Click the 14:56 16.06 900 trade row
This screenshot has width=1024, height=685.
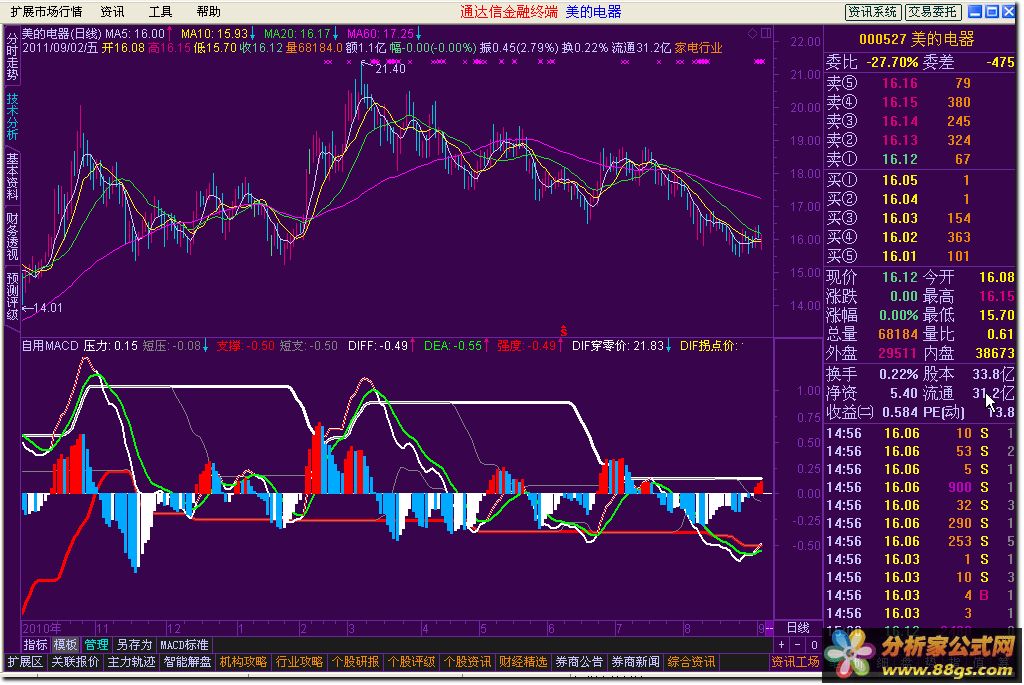pyautogui.click(x=921, y=487)
